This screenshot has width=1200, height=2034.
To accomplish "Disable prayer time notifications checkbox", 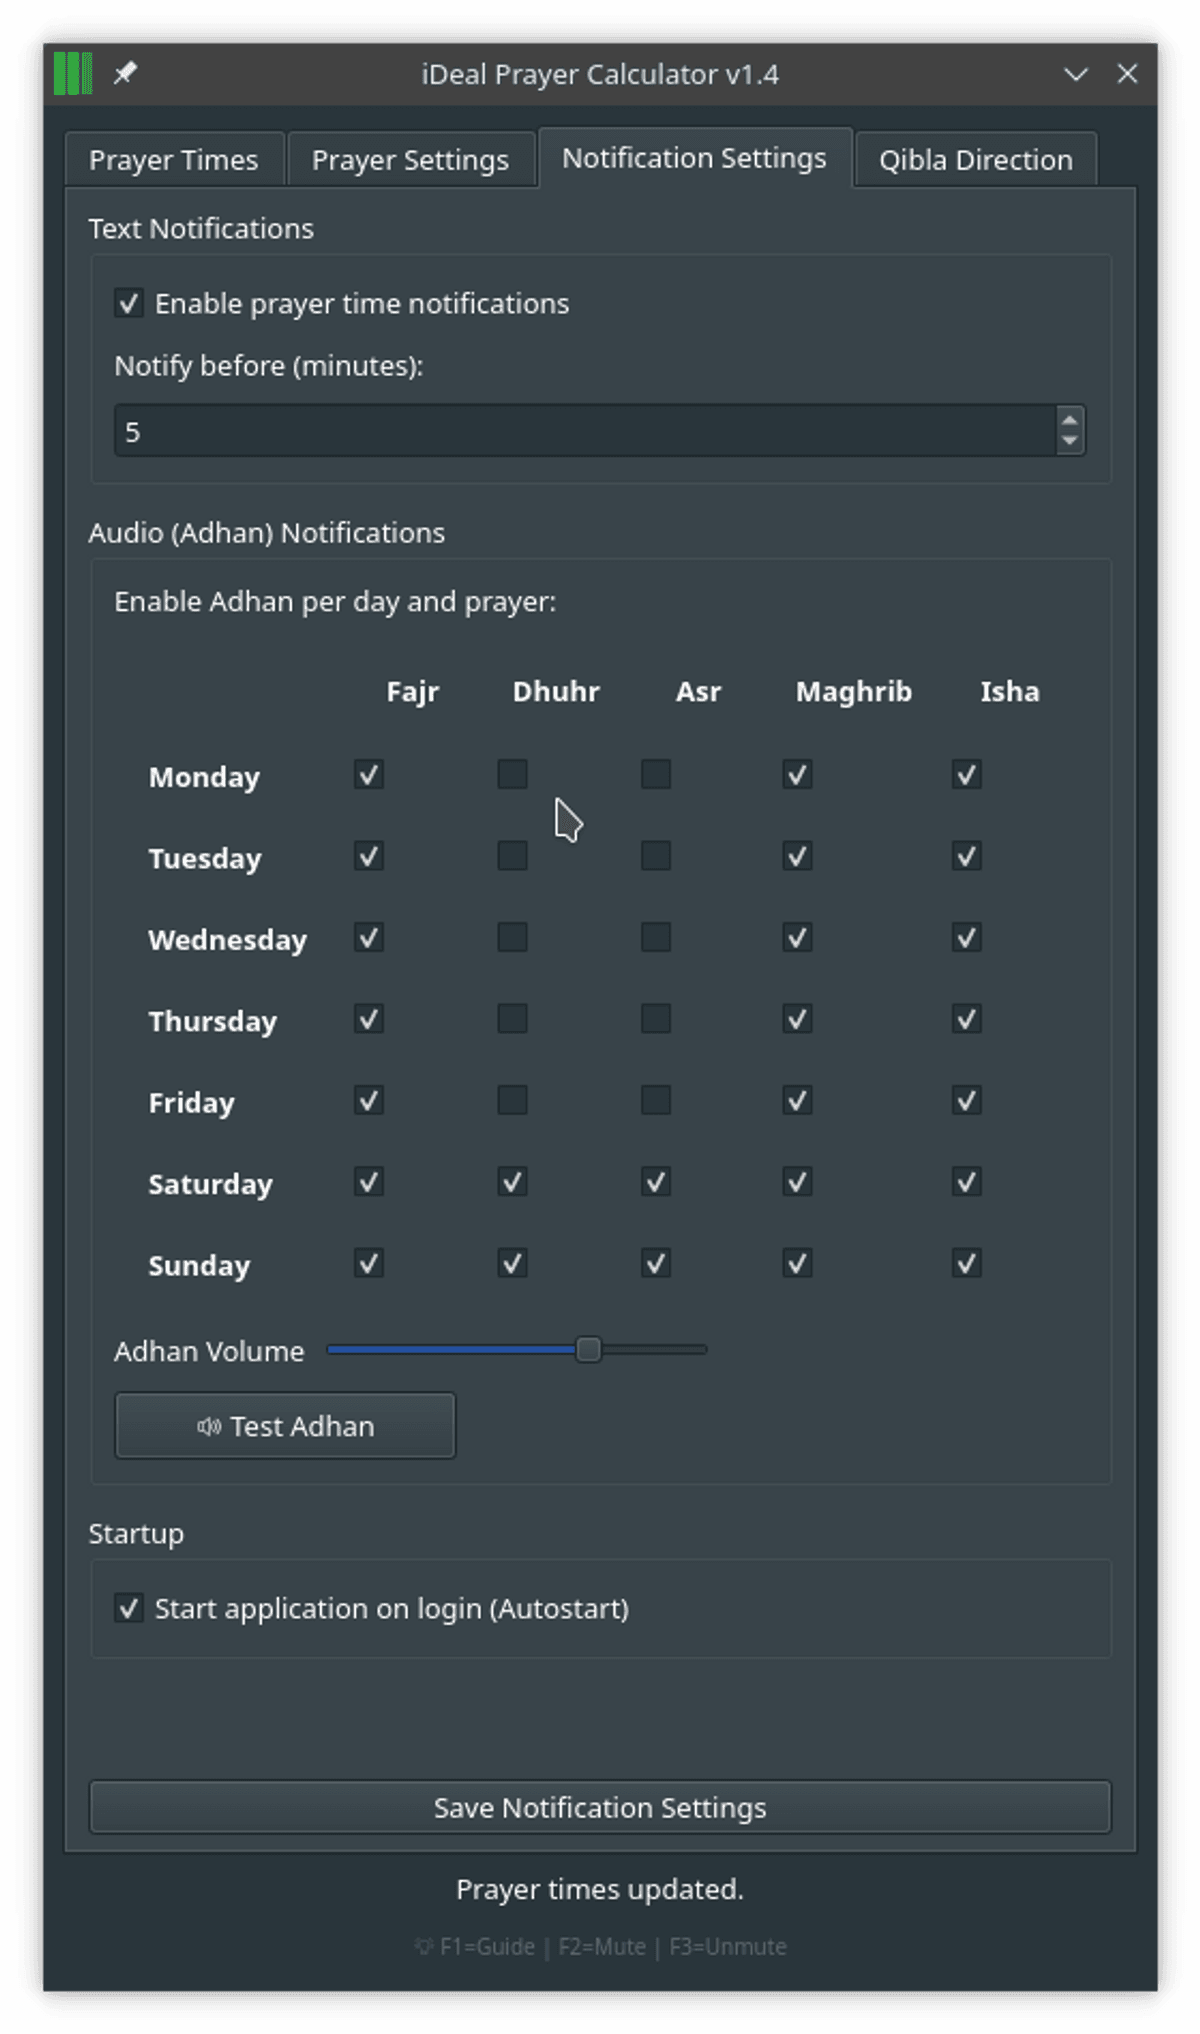I will tap(129, 303).
